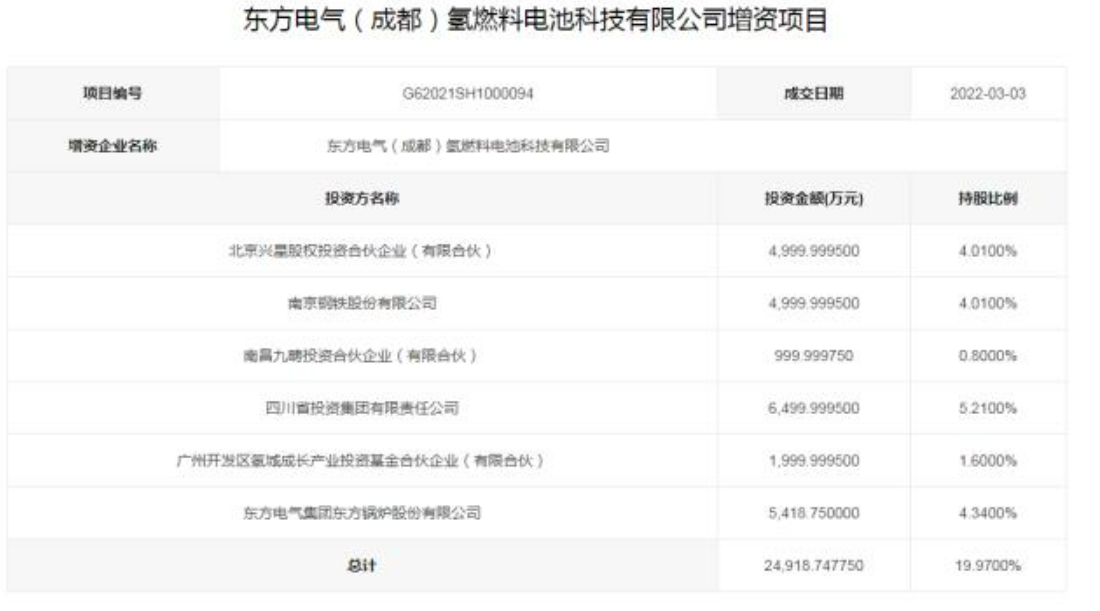Click the 投资金额(万元) column header
This screenshot has height=611, width=1100.
(x=813, y=199)
